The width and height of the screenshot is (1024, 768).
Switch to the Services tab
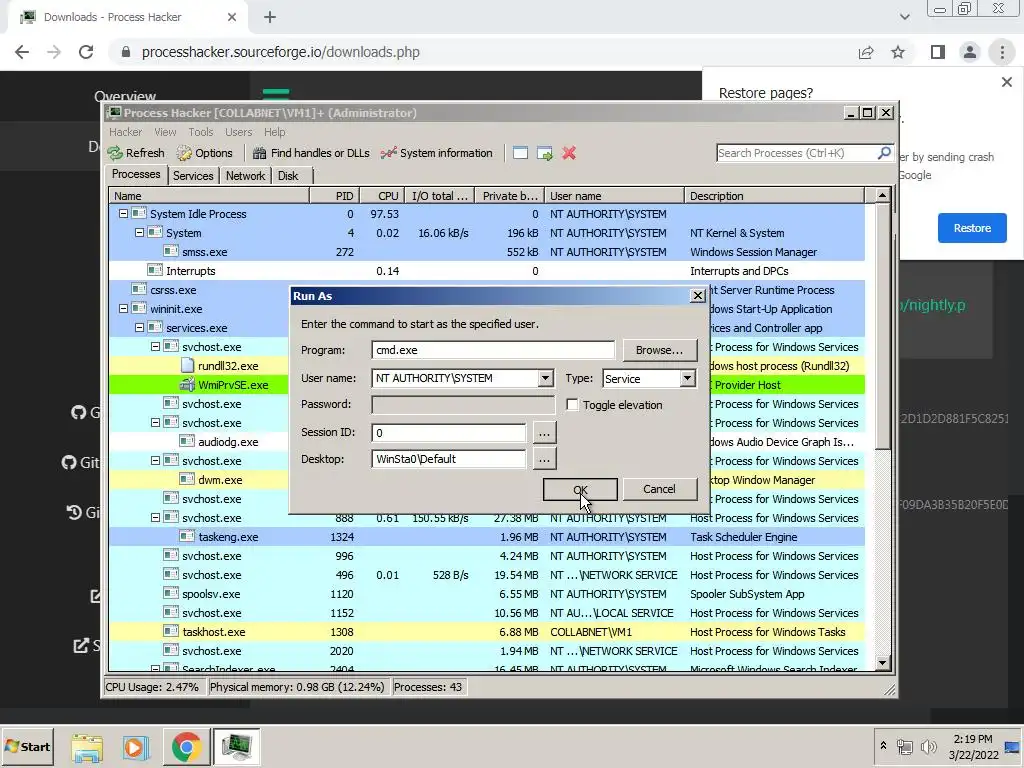click(193, 176)
